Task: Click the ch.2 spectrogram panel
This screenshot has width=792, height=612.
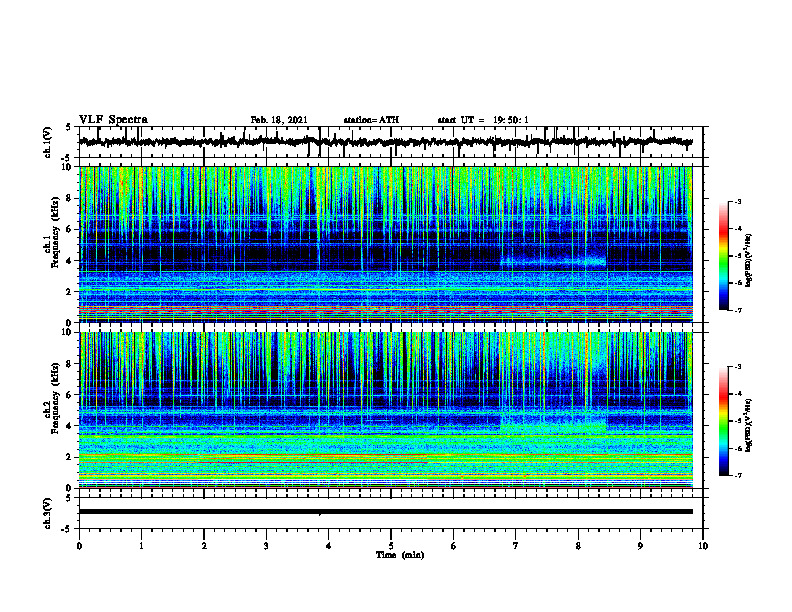Action: click(386, 410)
